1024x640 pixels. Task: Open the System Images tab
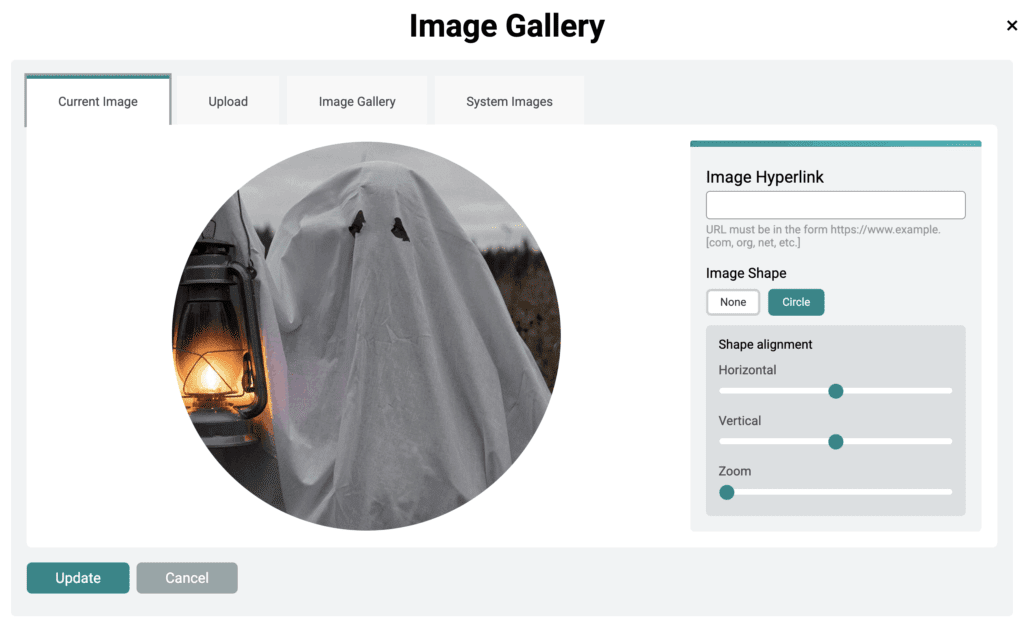pyautogui.click(x=509, y=101)
